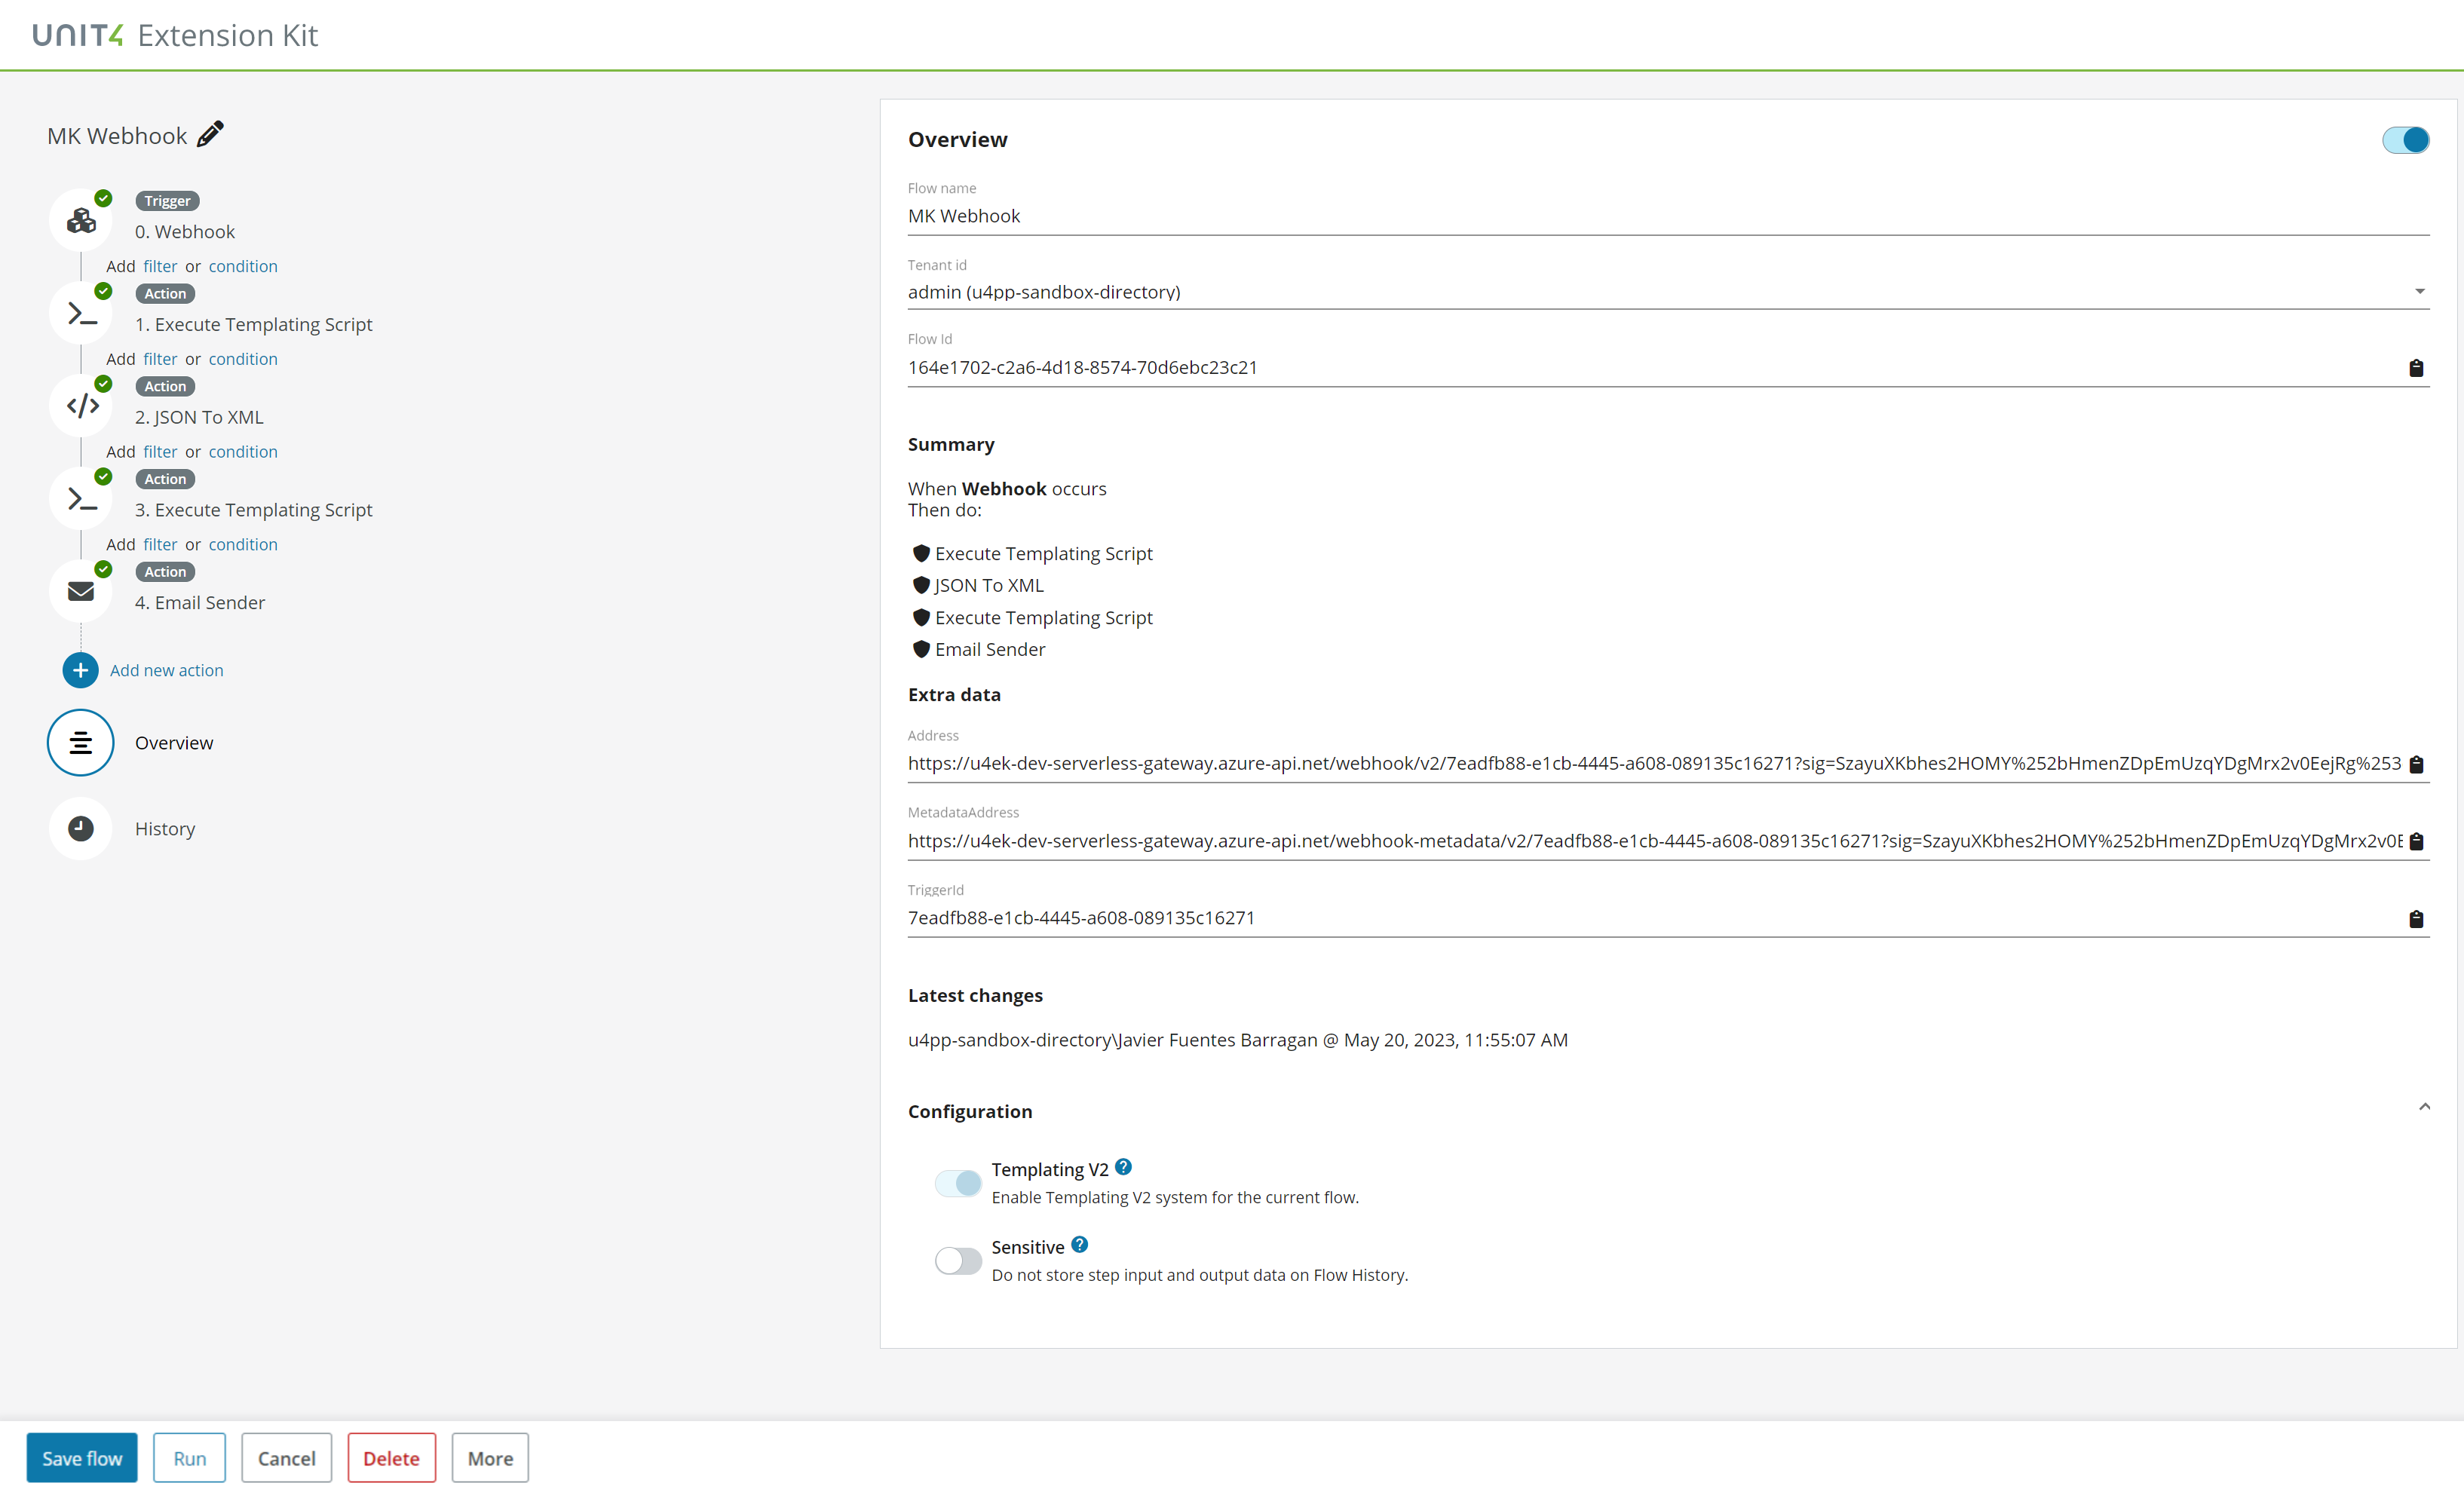
Task: Select step 2. JSON To XML
Action: point(199,418)
